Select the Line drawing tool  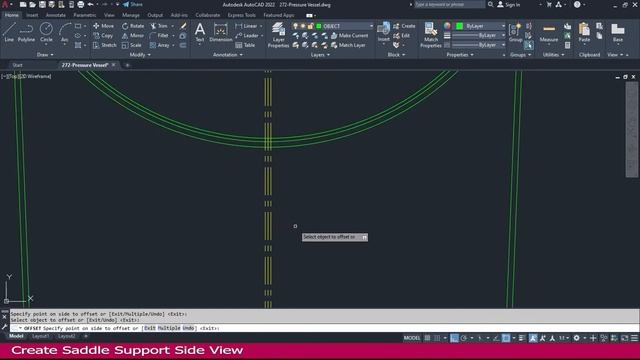point(9,32)
